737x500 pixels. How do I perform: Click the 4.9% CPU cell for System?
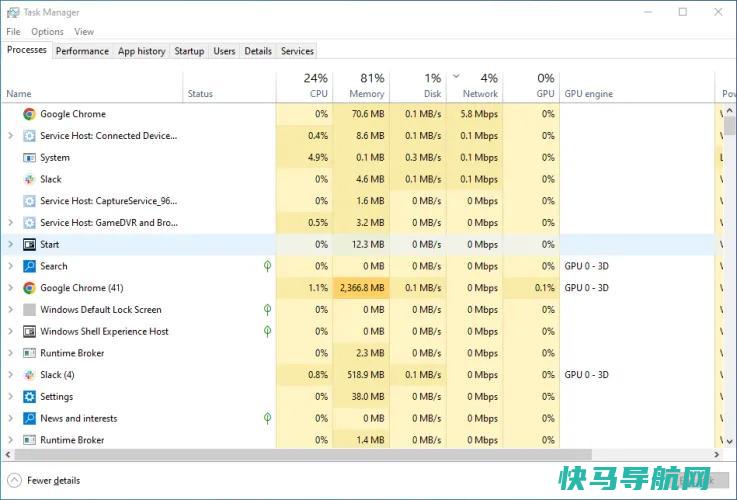[x=305, y=158]
